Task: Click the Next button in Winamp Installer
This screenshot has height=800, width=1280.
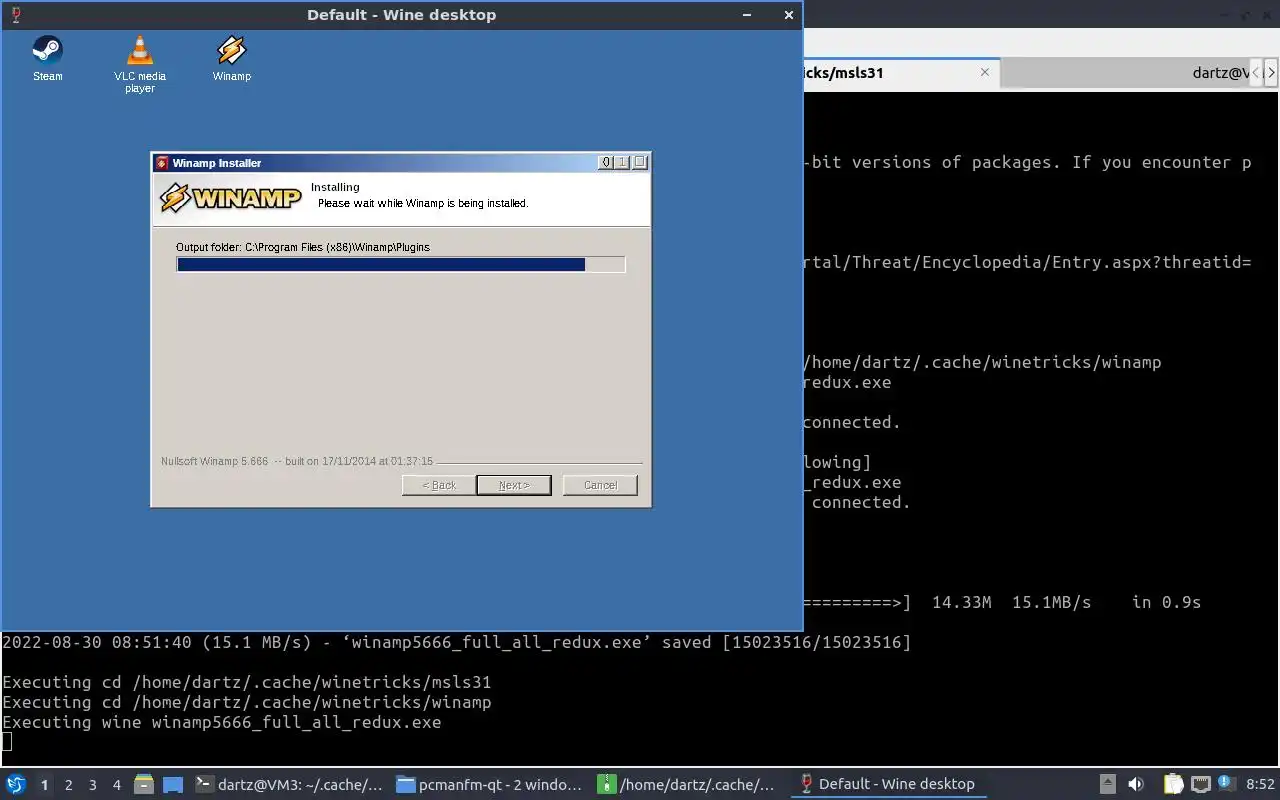Action: coord(513,485)
